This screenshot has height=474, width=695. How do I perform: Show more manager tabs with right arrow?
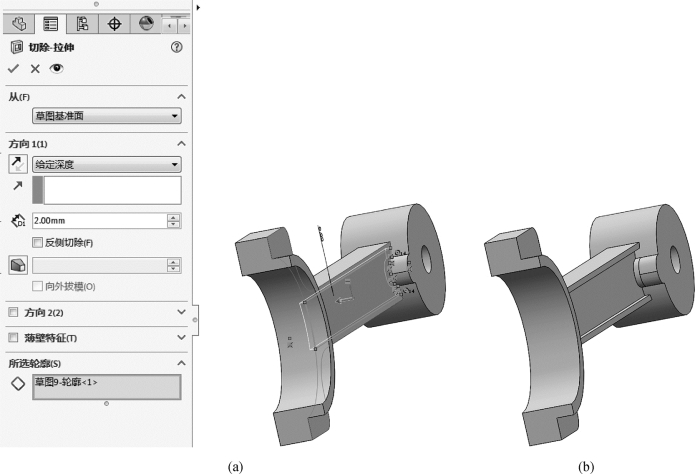[184, 26]
